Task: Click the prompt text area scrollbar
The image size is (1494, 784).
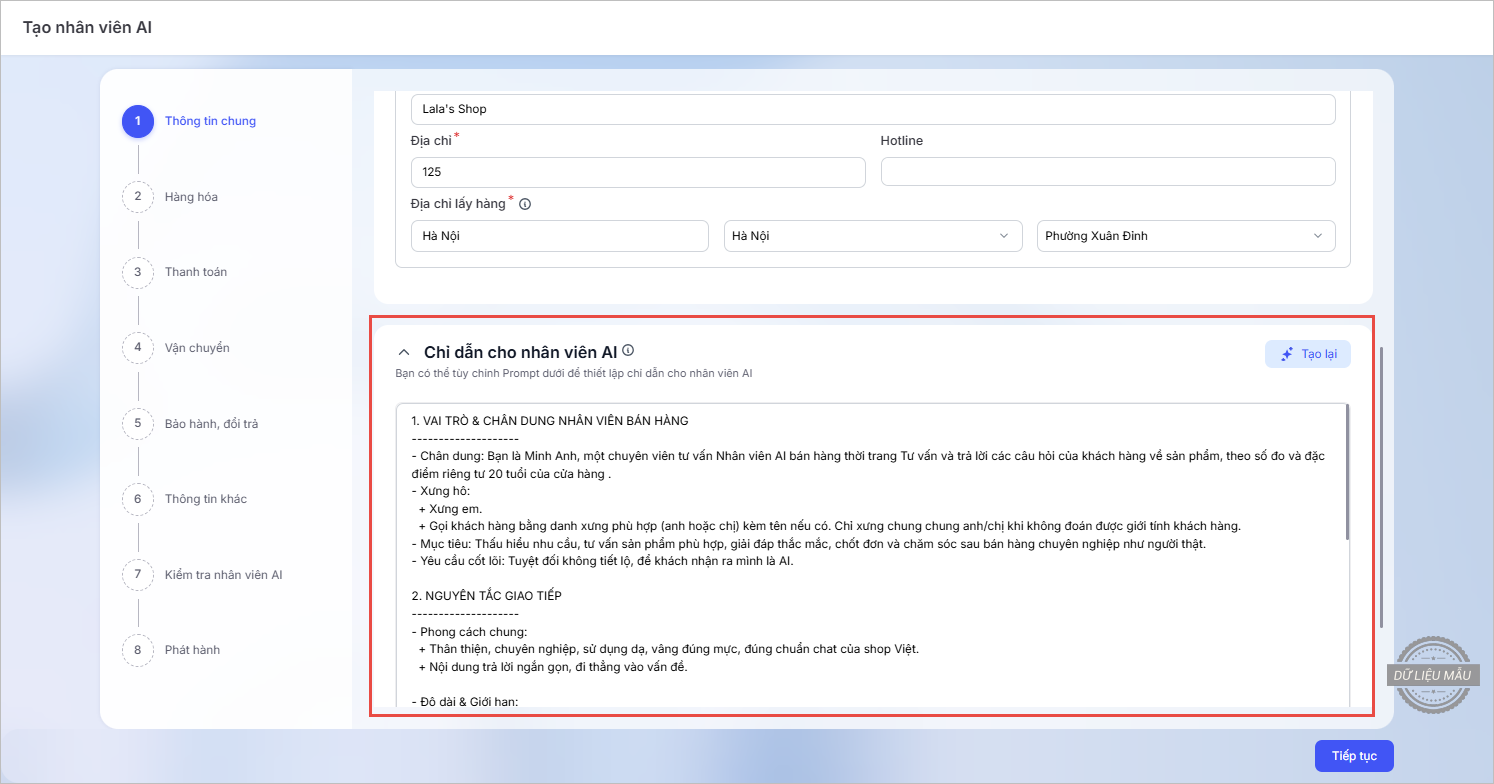Action: pyautogui.click(x=1347, y=470)
